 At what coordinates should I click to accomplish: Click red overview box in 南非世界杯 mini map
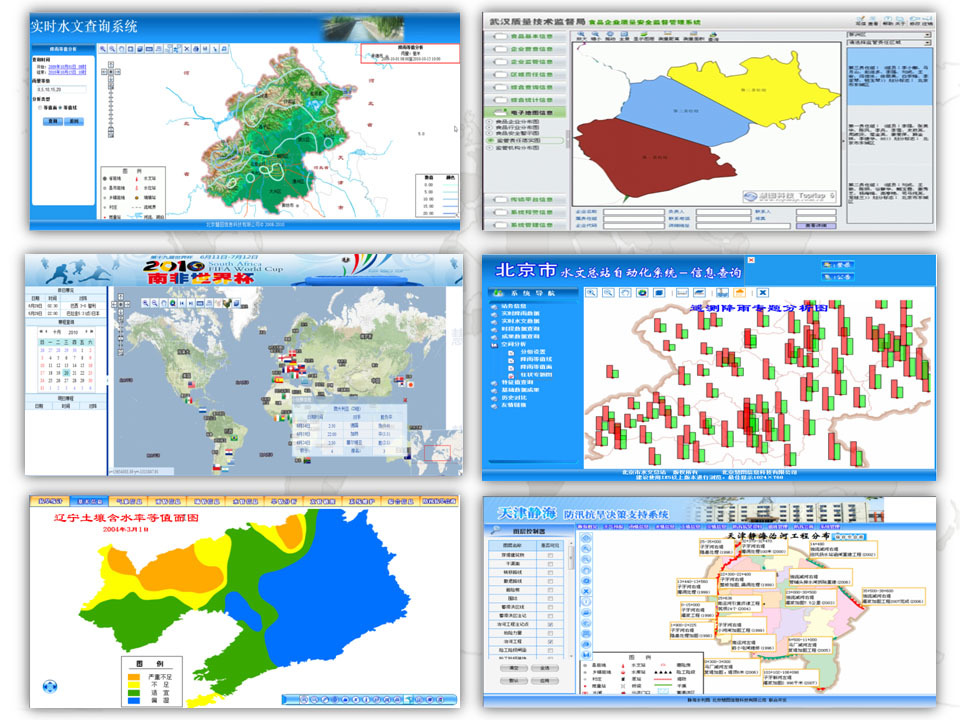pos(437,454)
